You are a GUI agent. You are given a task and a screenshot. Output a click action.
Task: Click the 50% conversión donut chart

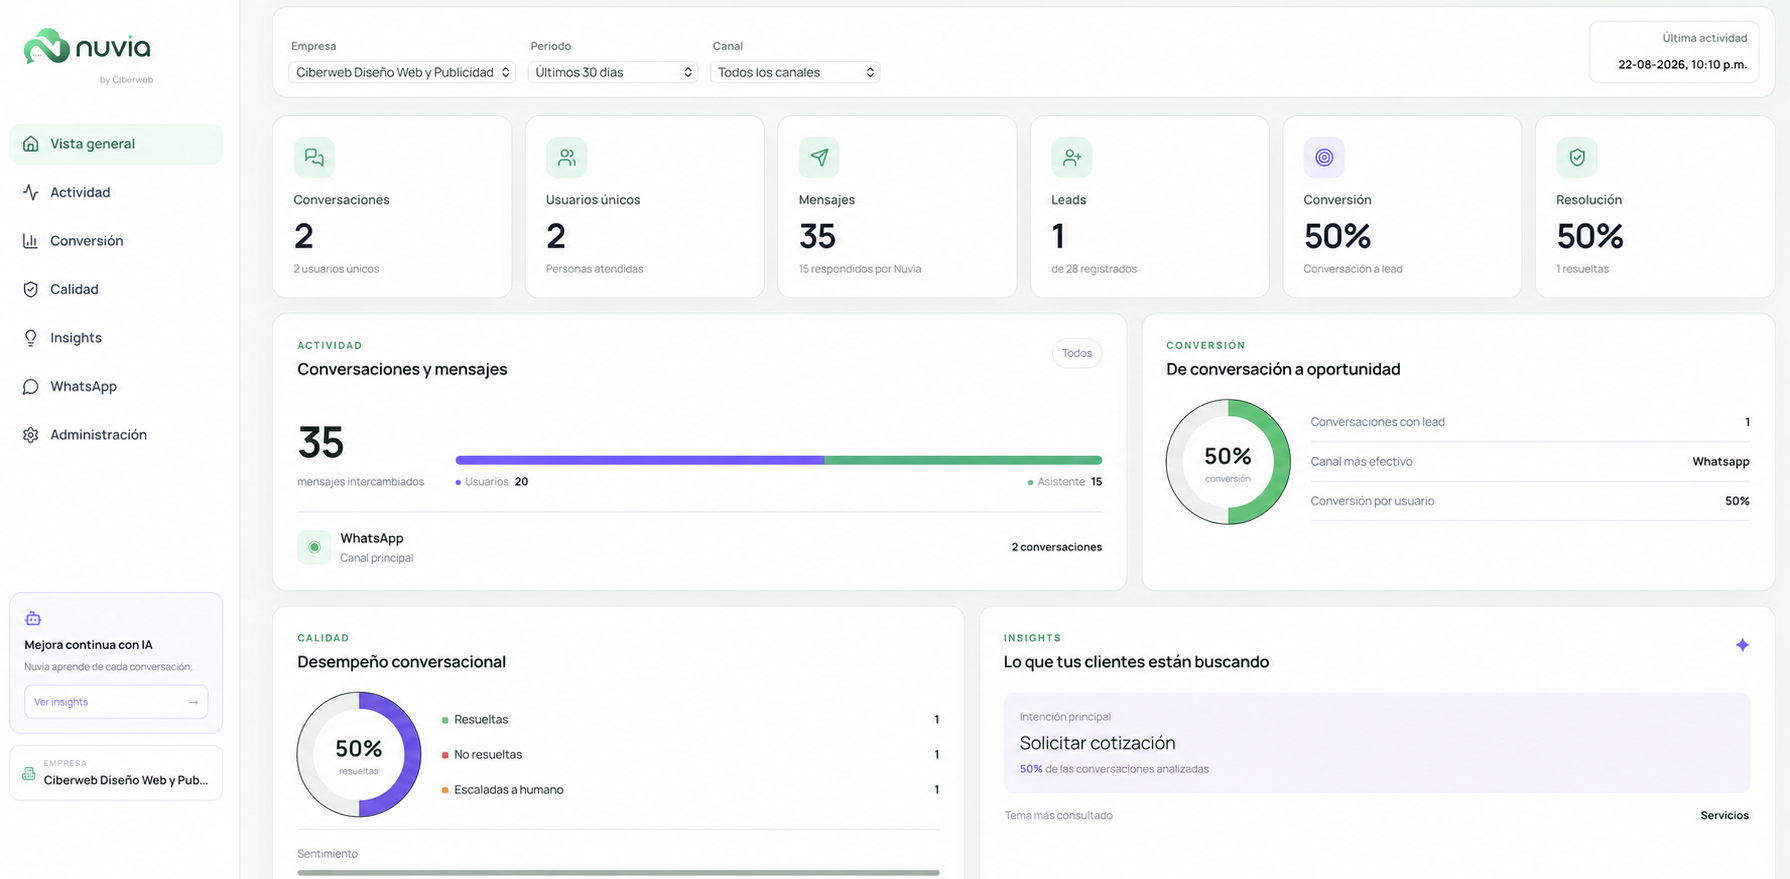(x=1228, y=462)
